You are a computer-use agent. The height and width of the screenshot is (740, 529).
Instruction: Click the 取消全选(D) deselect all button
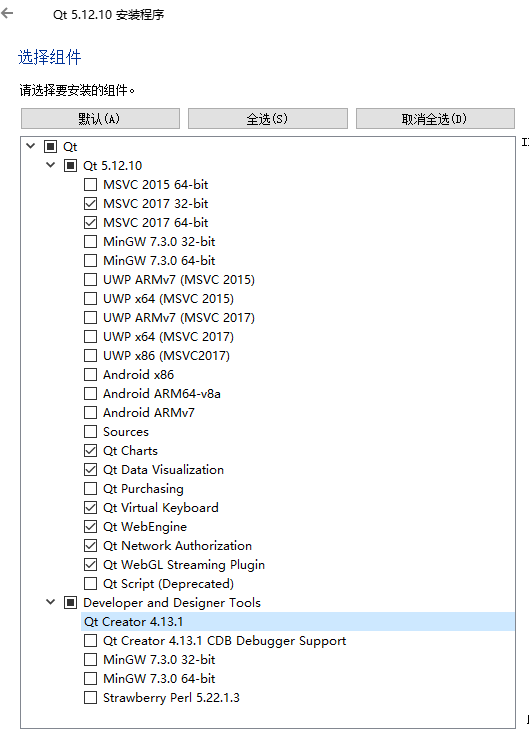[x=435, y=118]
